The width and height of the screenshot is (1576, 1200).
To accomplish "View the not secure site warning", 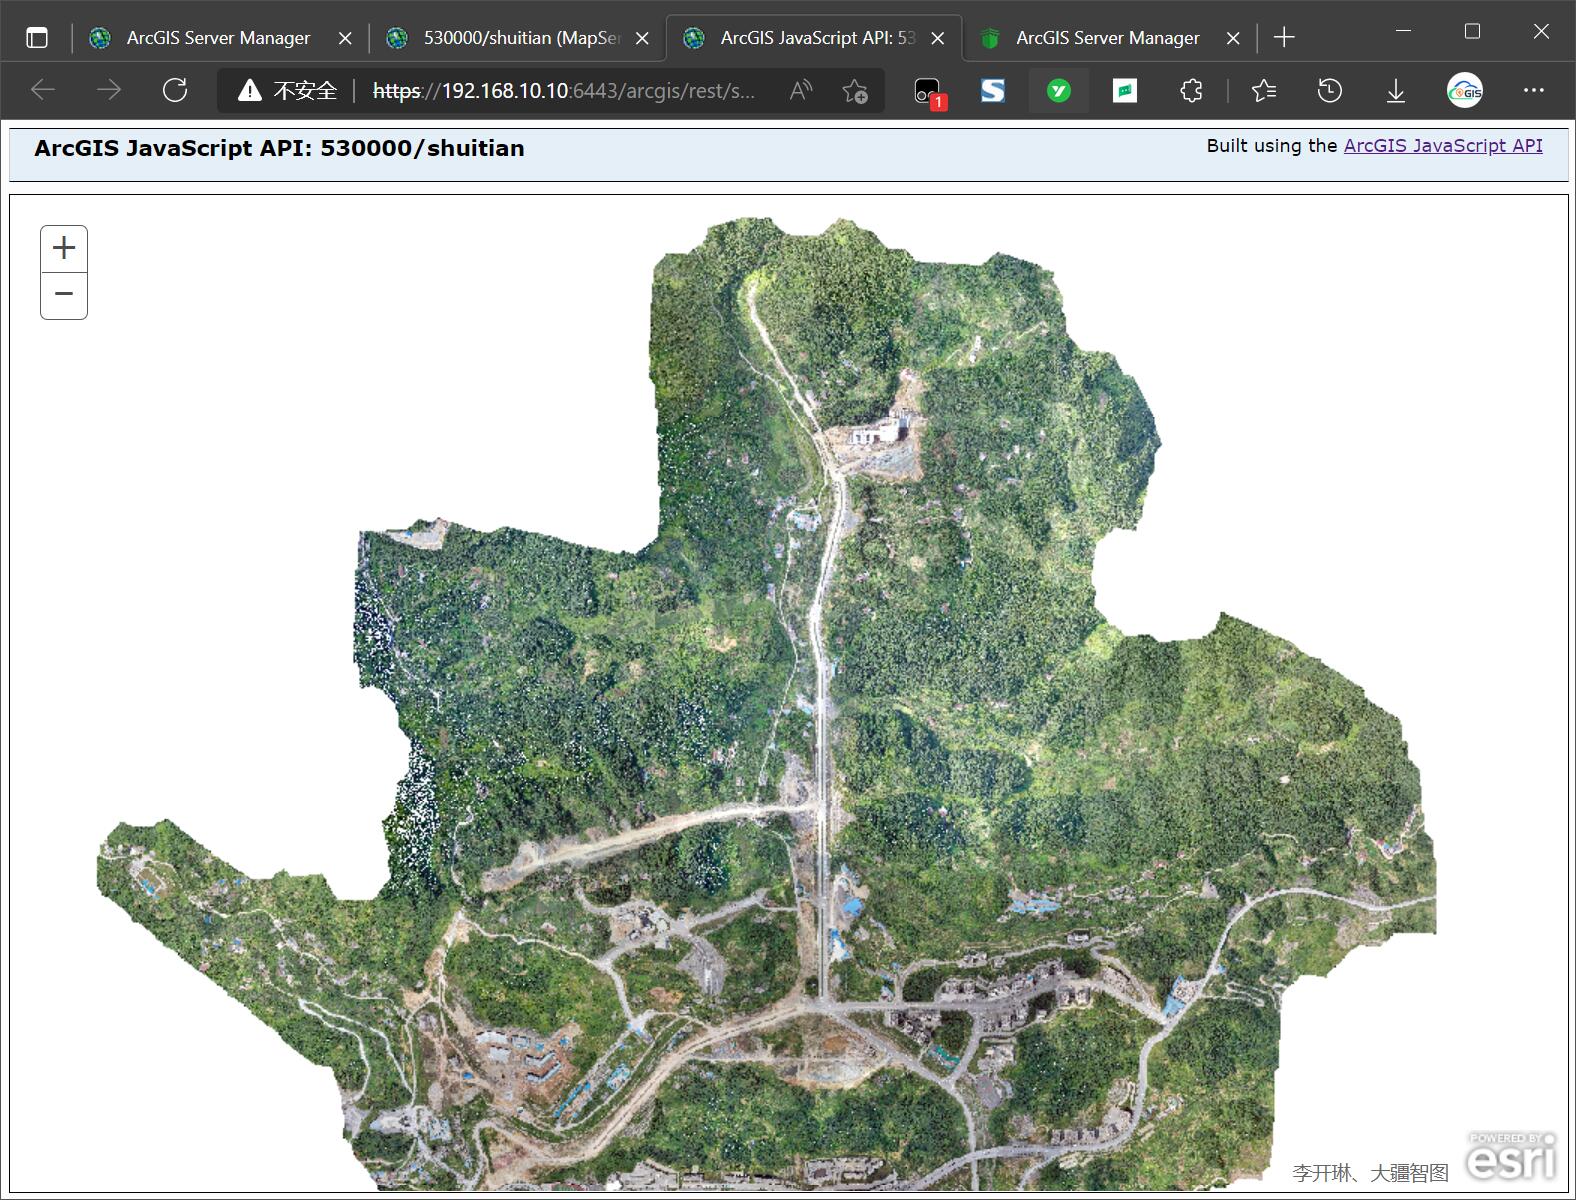I will [287, 91].
